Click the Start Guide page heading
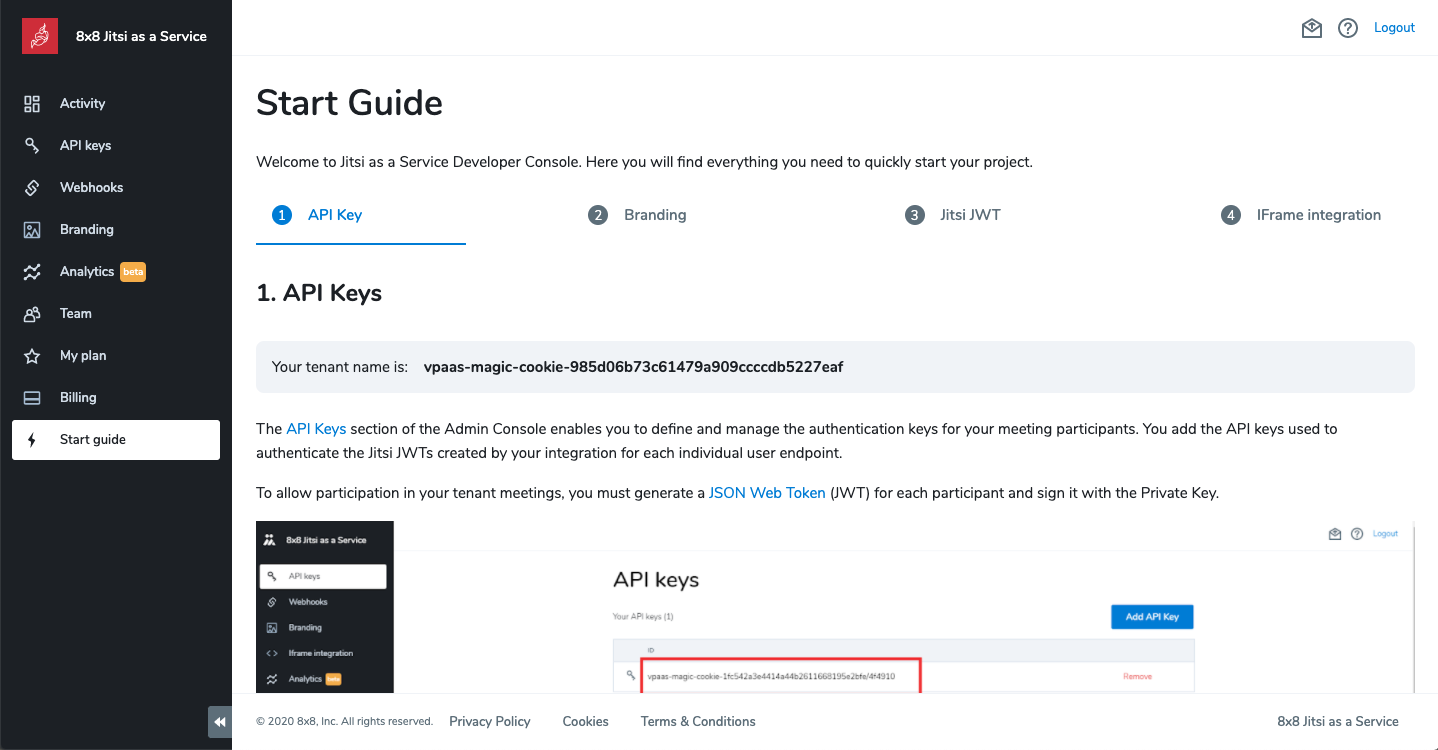 tap(349, 103)
